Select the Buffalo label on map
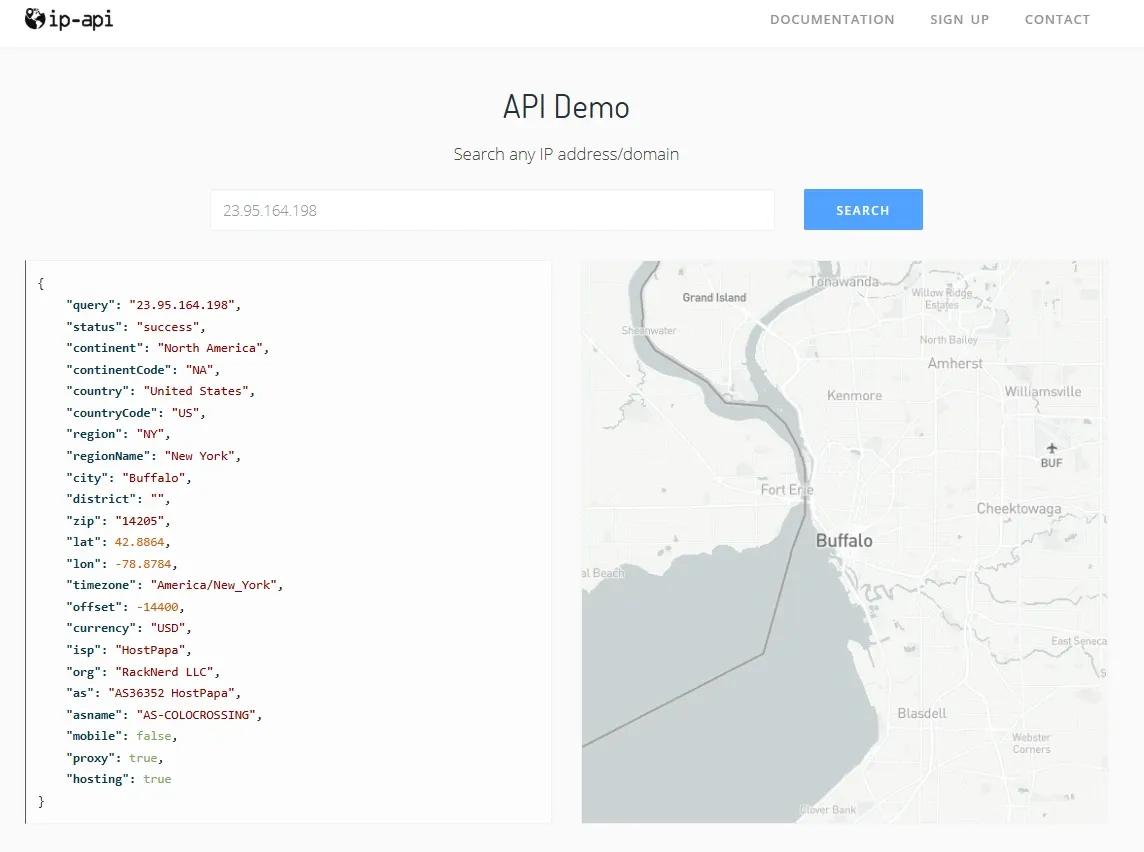Image resolution: width=1144 pixels, height=852 pixels. 844,541
